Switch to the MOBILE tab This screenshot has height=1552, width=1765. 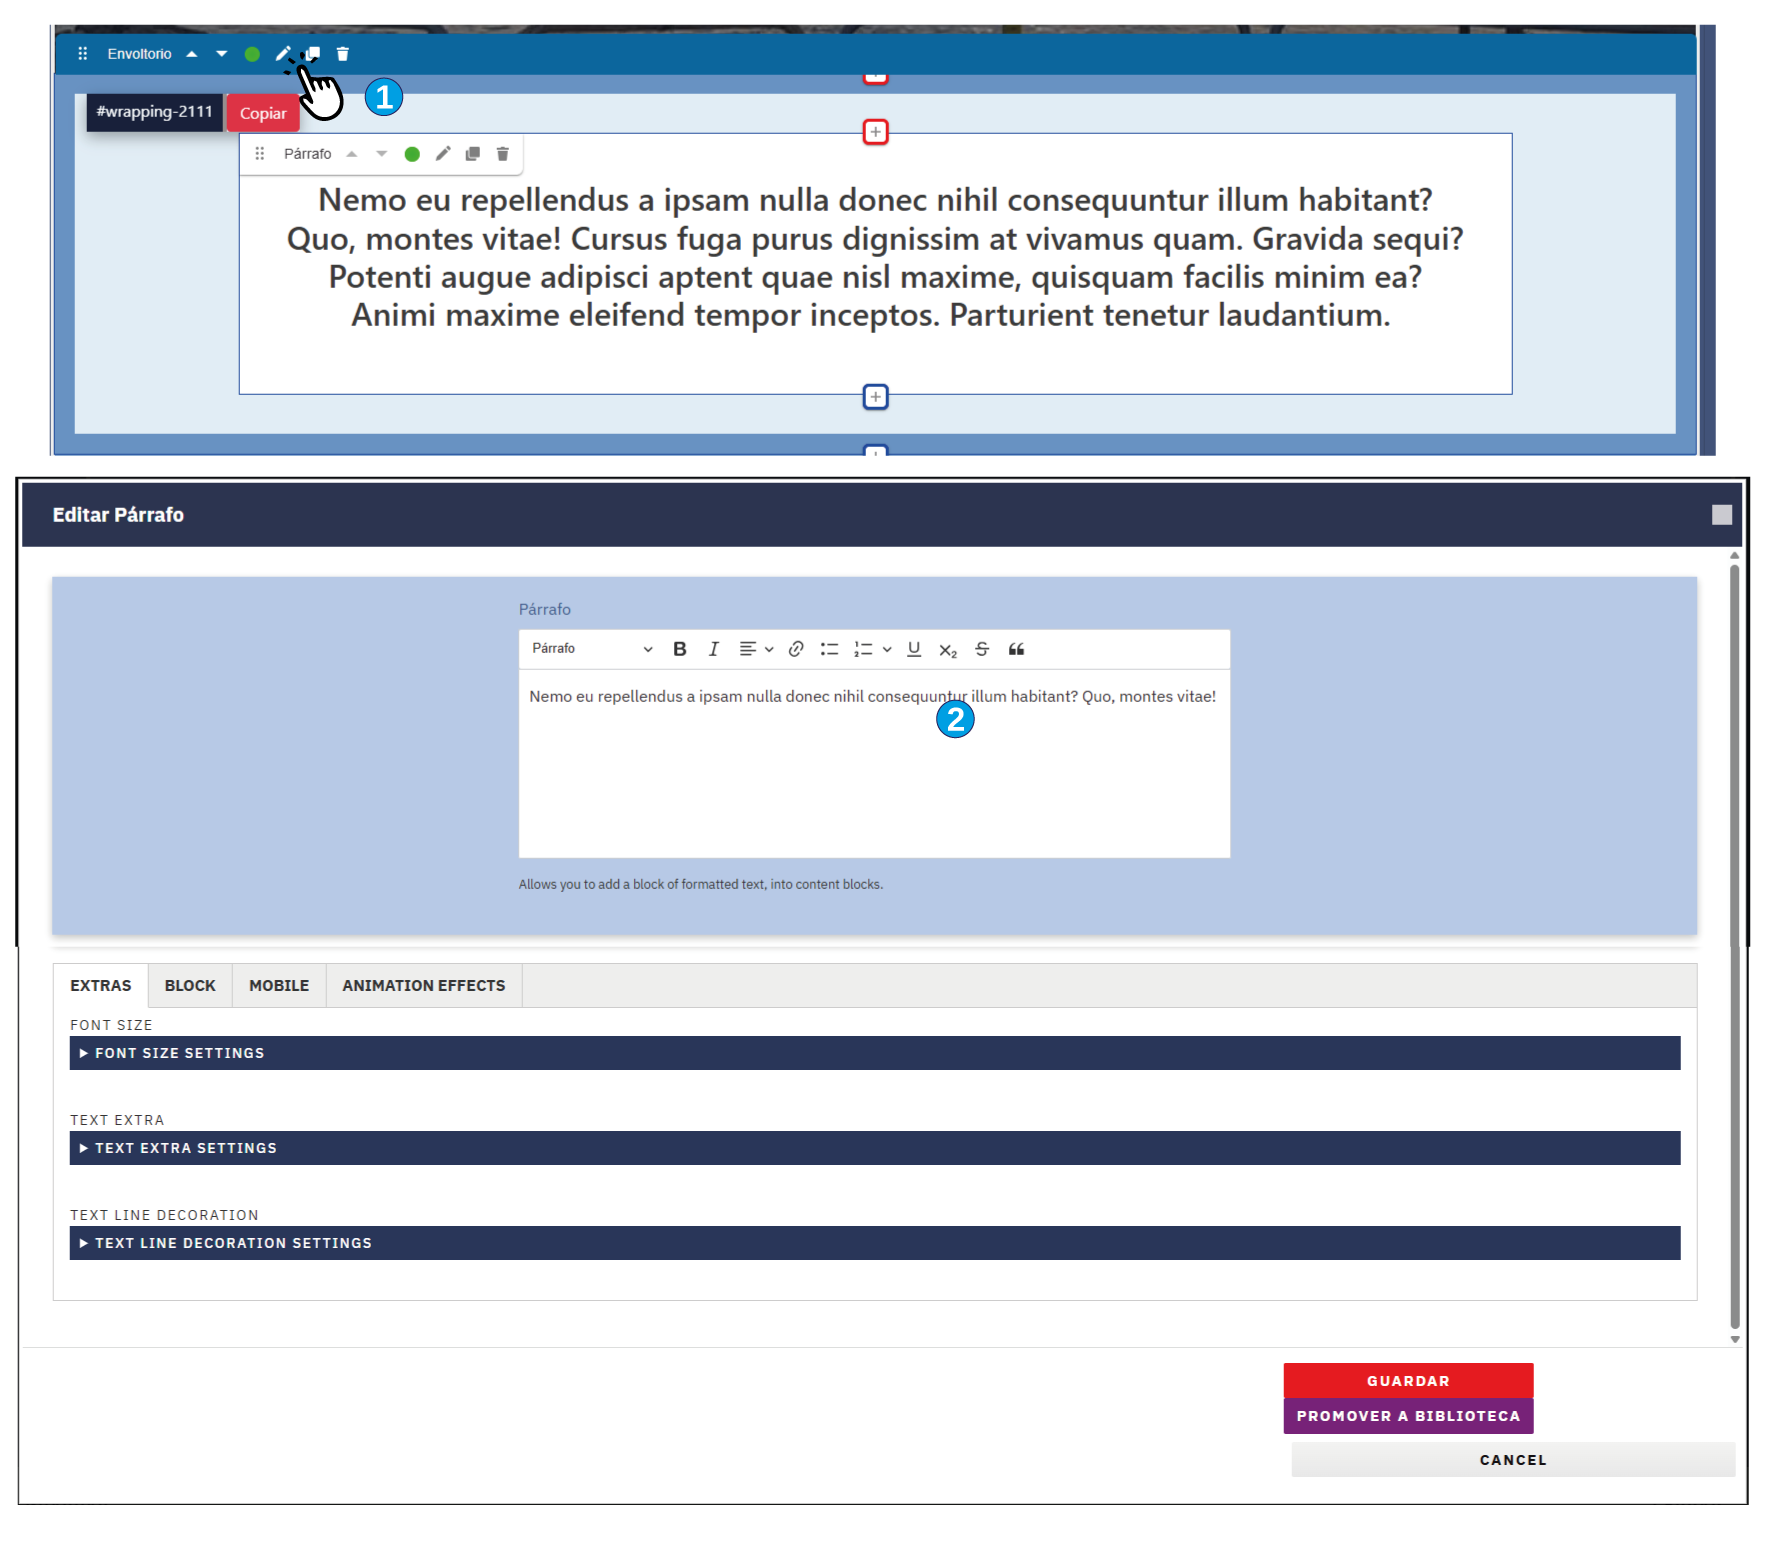(279, 986)
